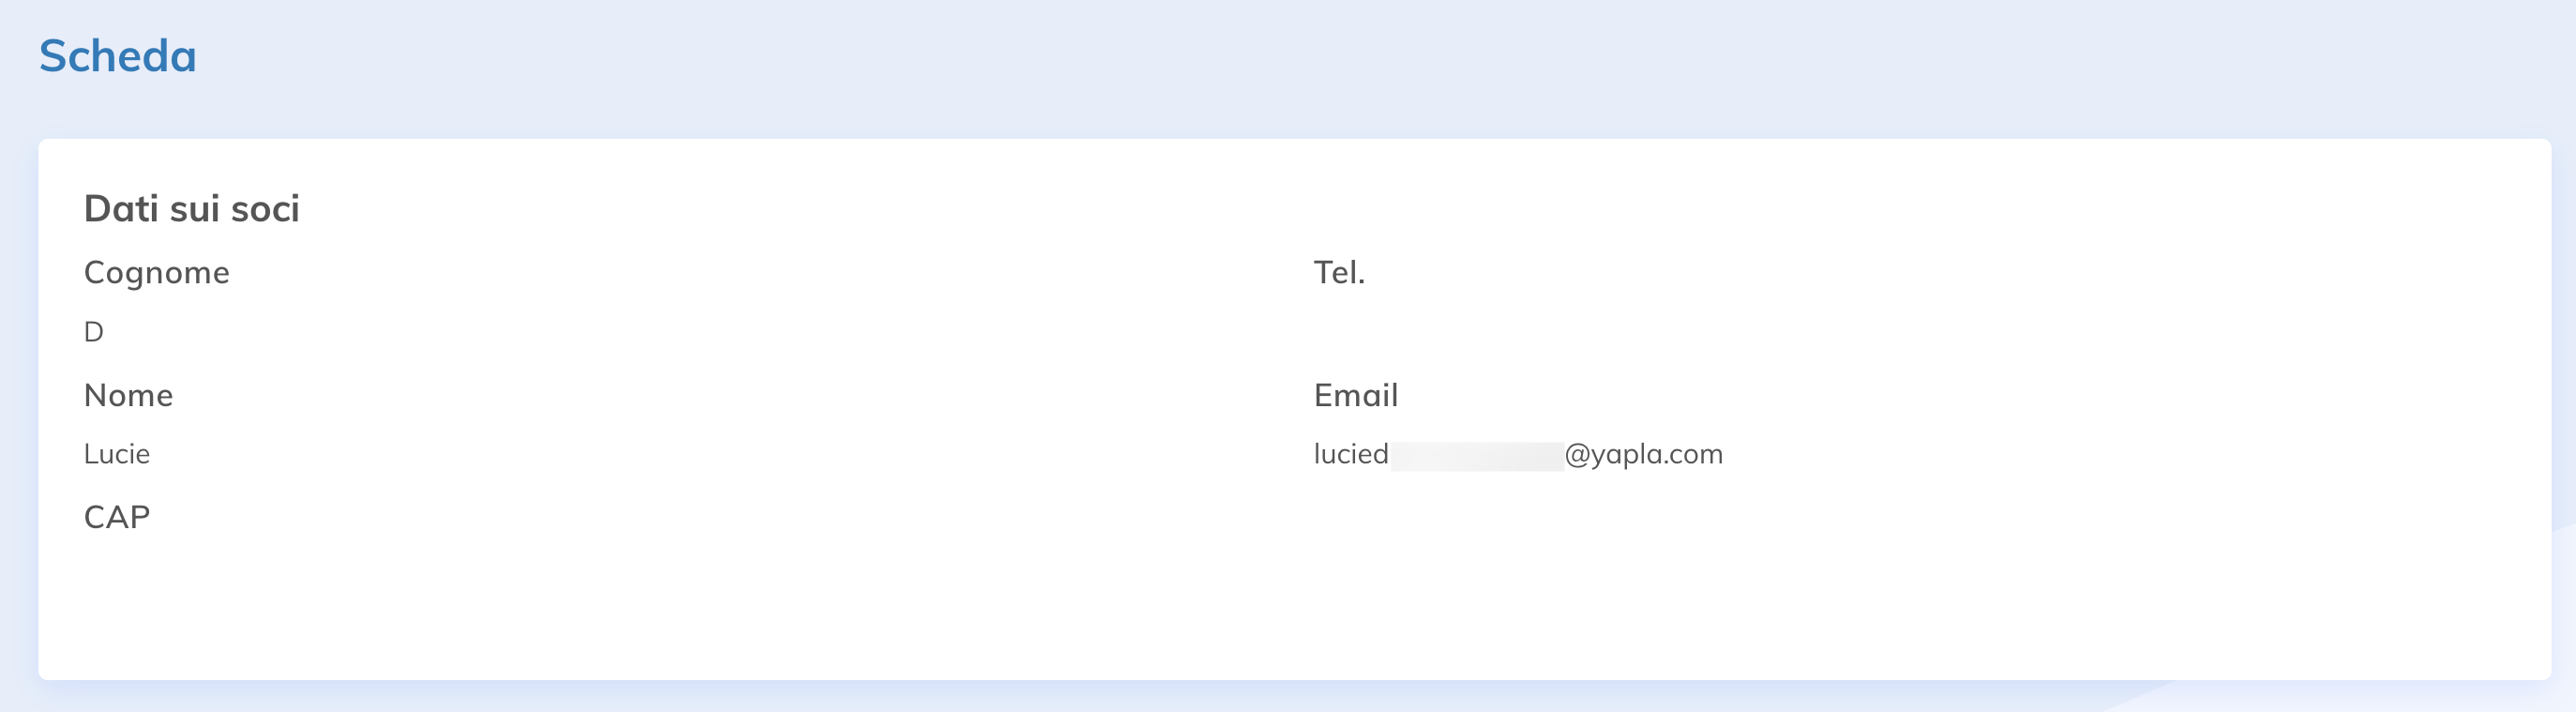Click the word 'Dati' in the section heading

pos(121,209)
